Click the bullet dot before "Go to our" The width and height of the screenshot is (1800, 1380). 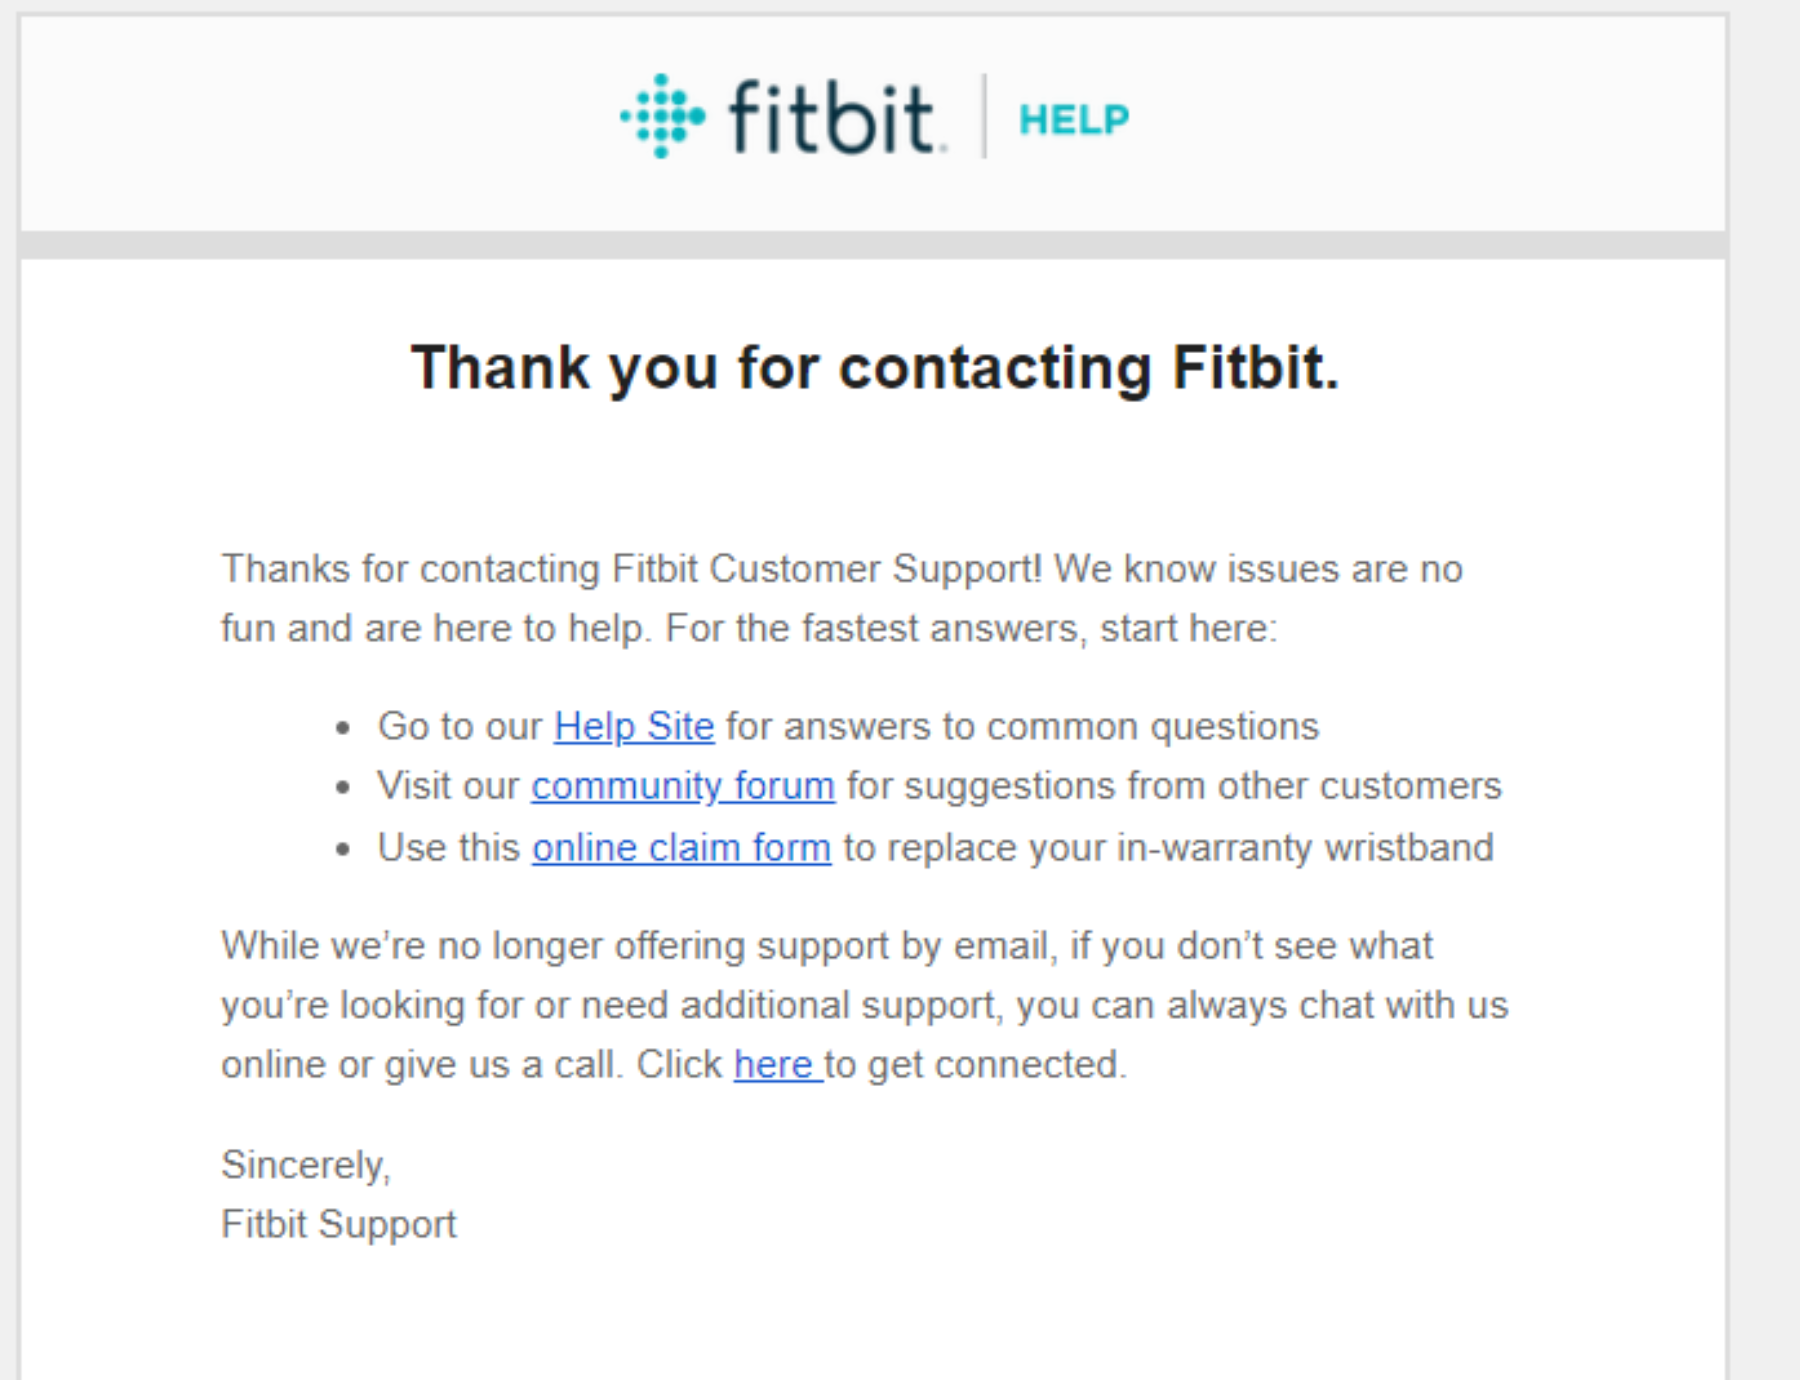point(344,728)
